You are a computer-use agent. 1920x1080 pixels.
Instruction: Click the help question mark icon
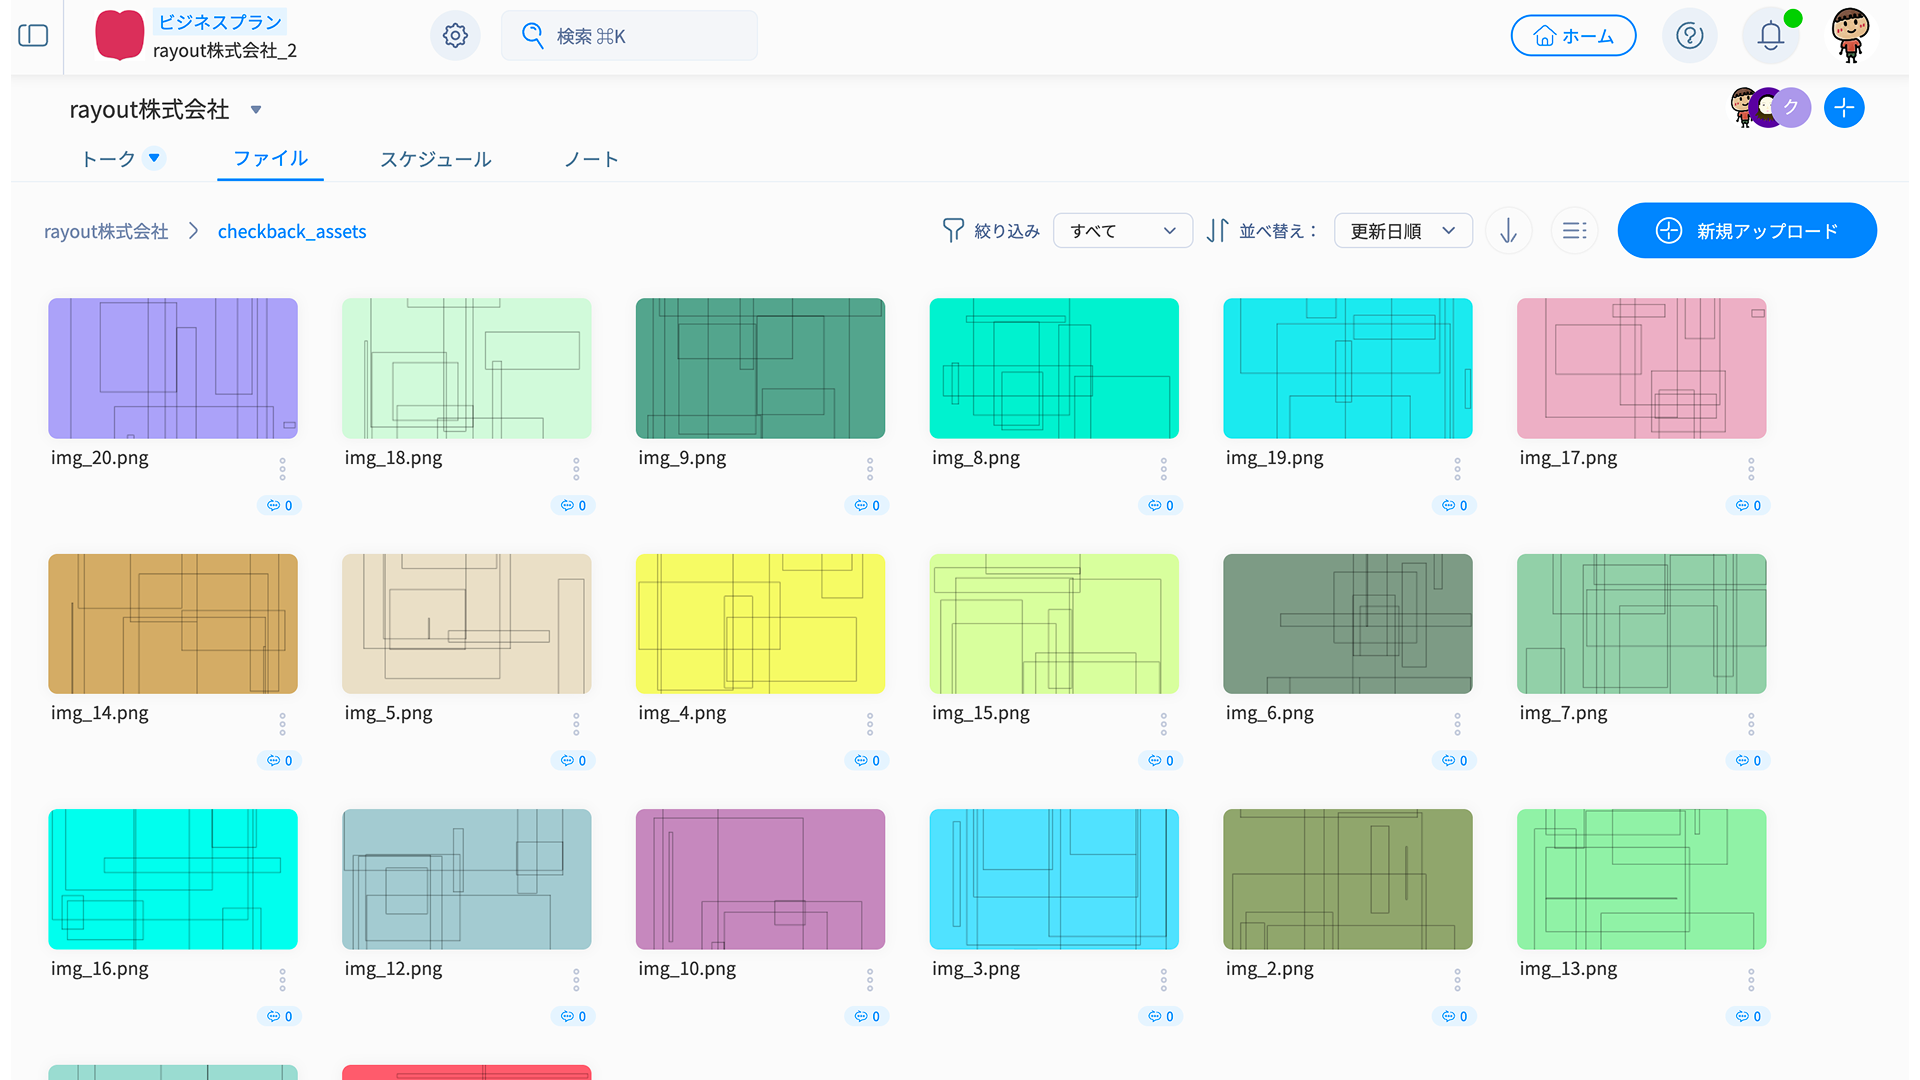1689,36
